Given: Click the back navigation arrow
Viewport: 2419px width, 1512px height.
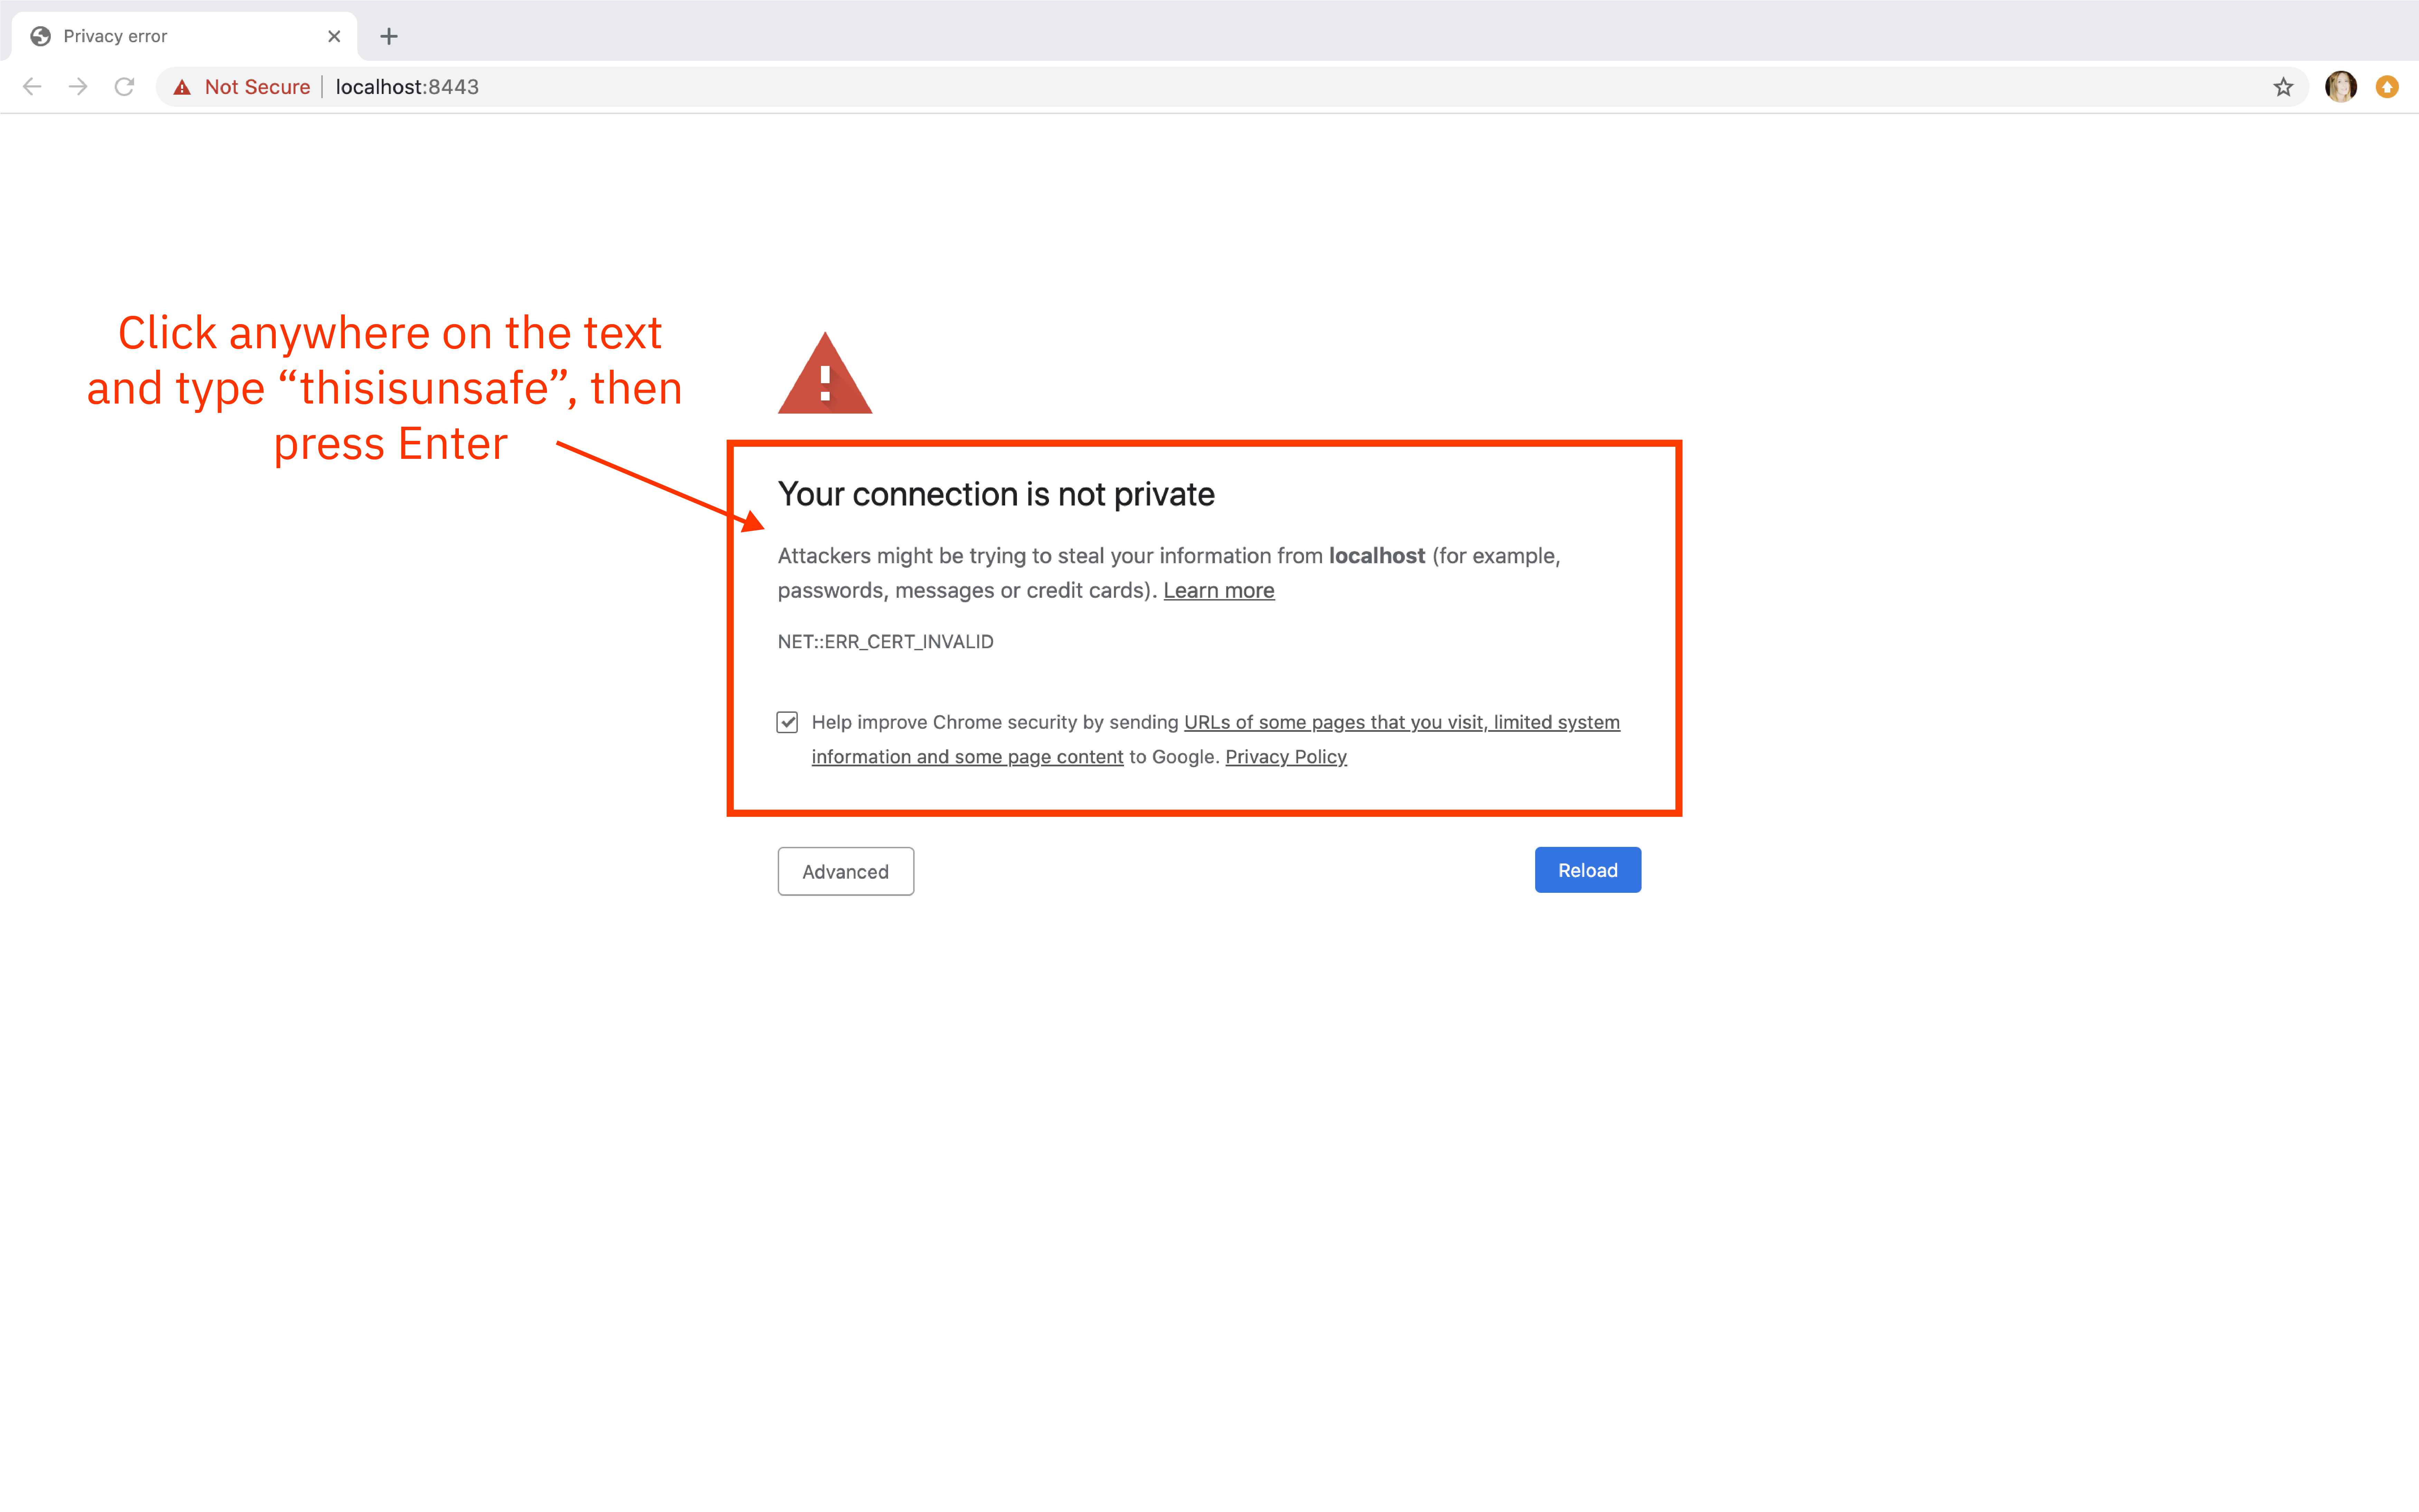Looking at the screenshot, I should coord(32,87).
